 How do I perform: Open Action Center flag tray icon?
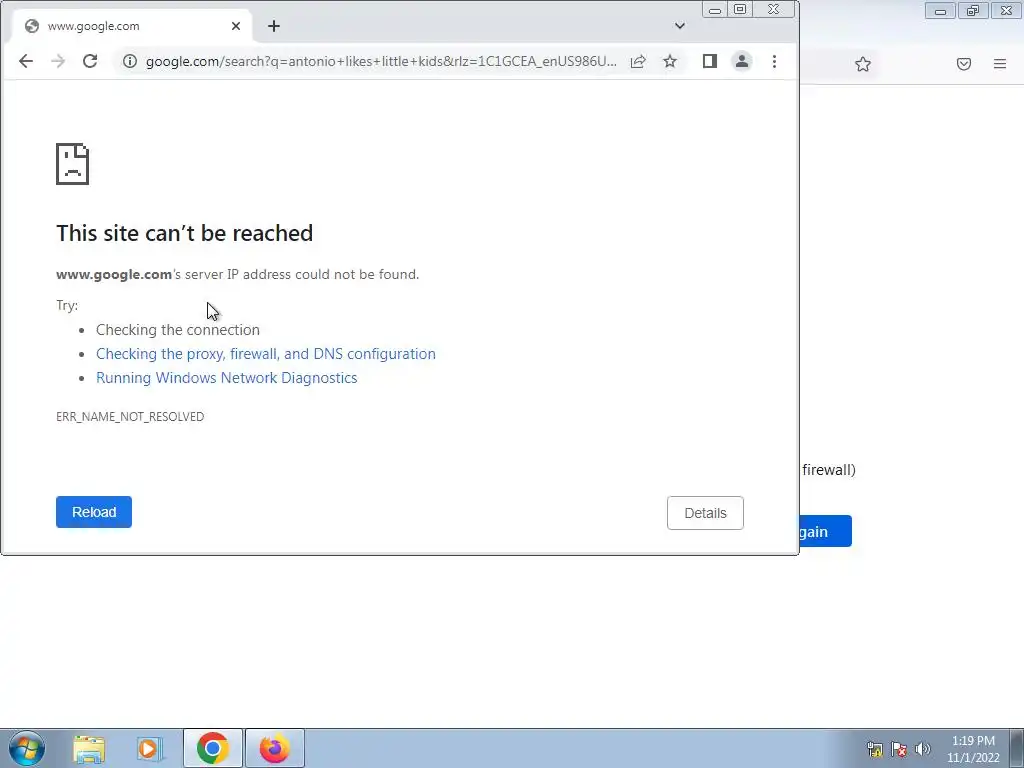899,749
